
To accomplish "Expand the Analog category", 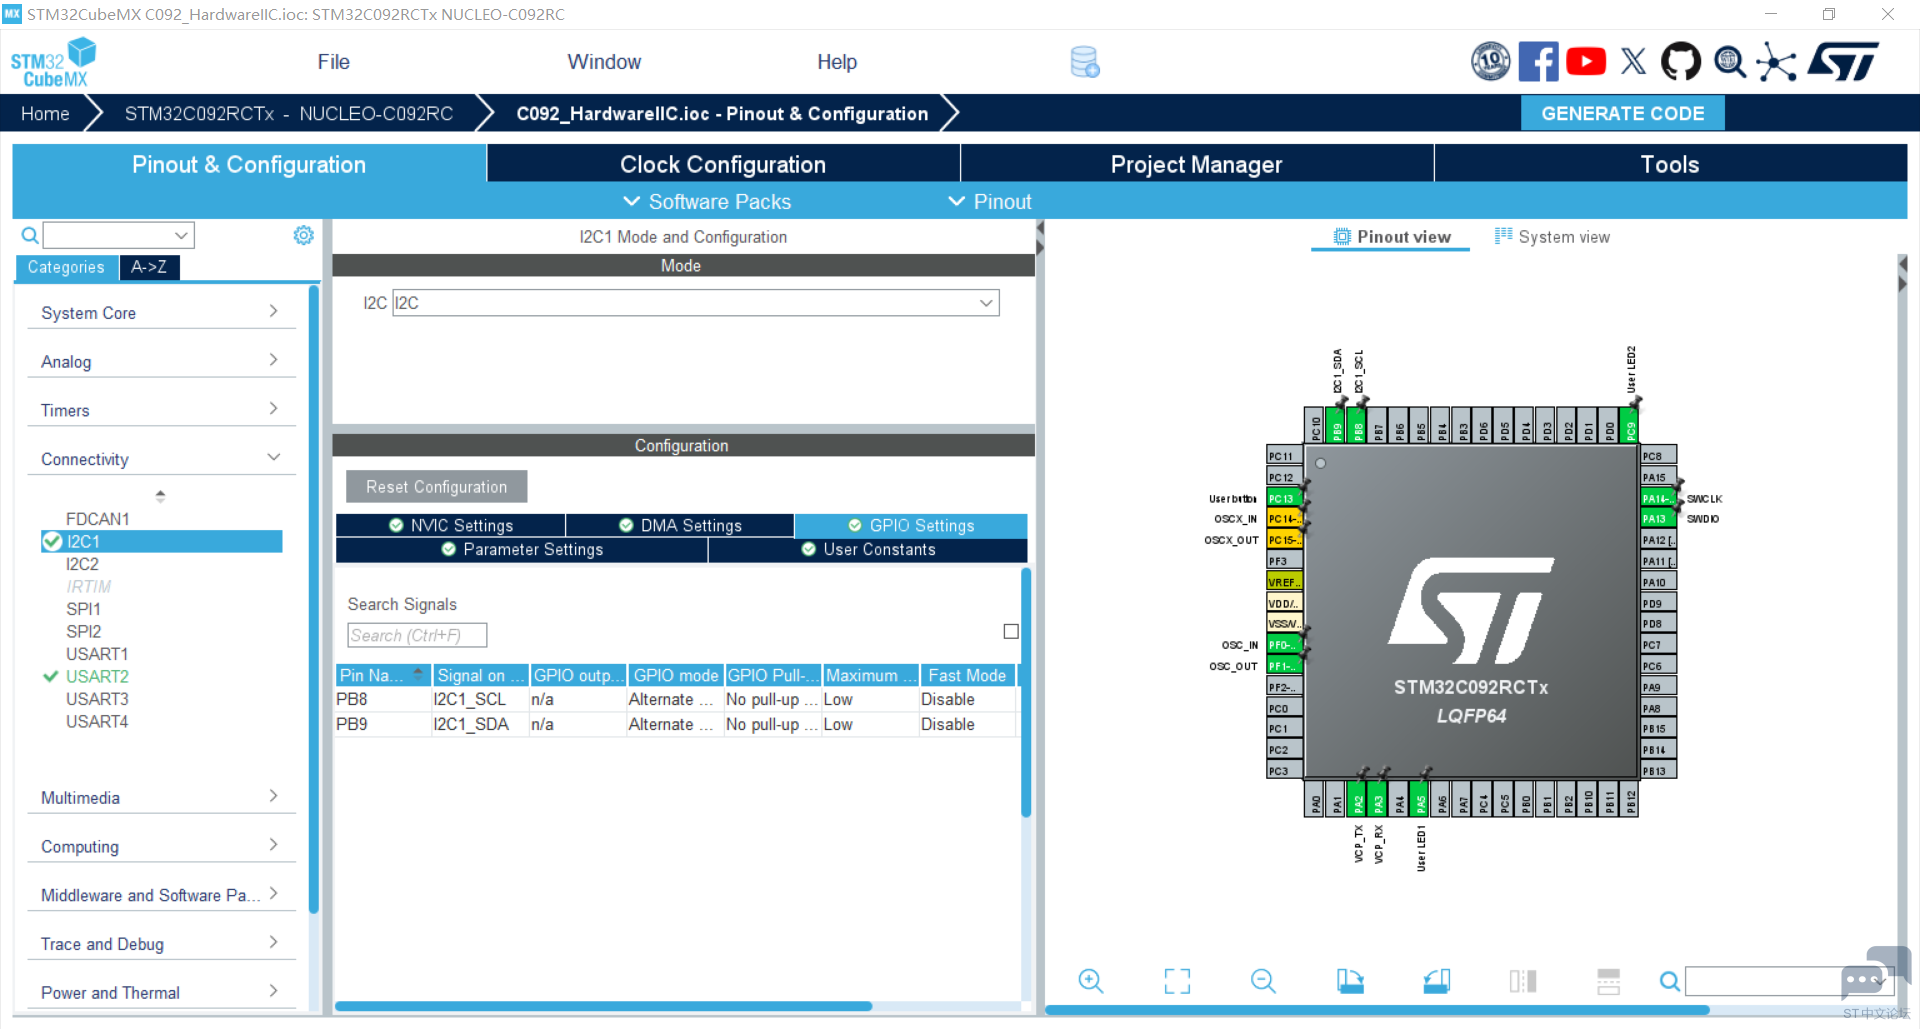I will tap(160, 362).
